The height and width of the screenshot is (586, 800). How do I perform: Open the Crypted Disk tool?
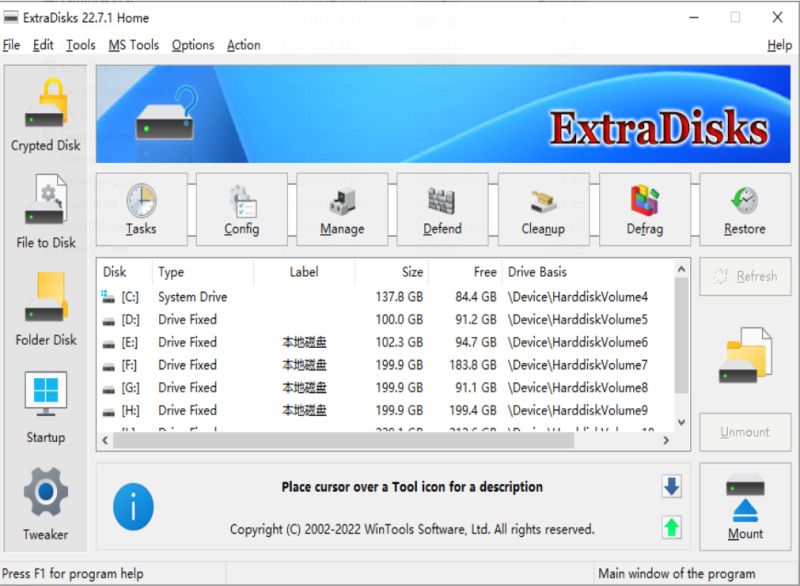[x=45, y=115]
